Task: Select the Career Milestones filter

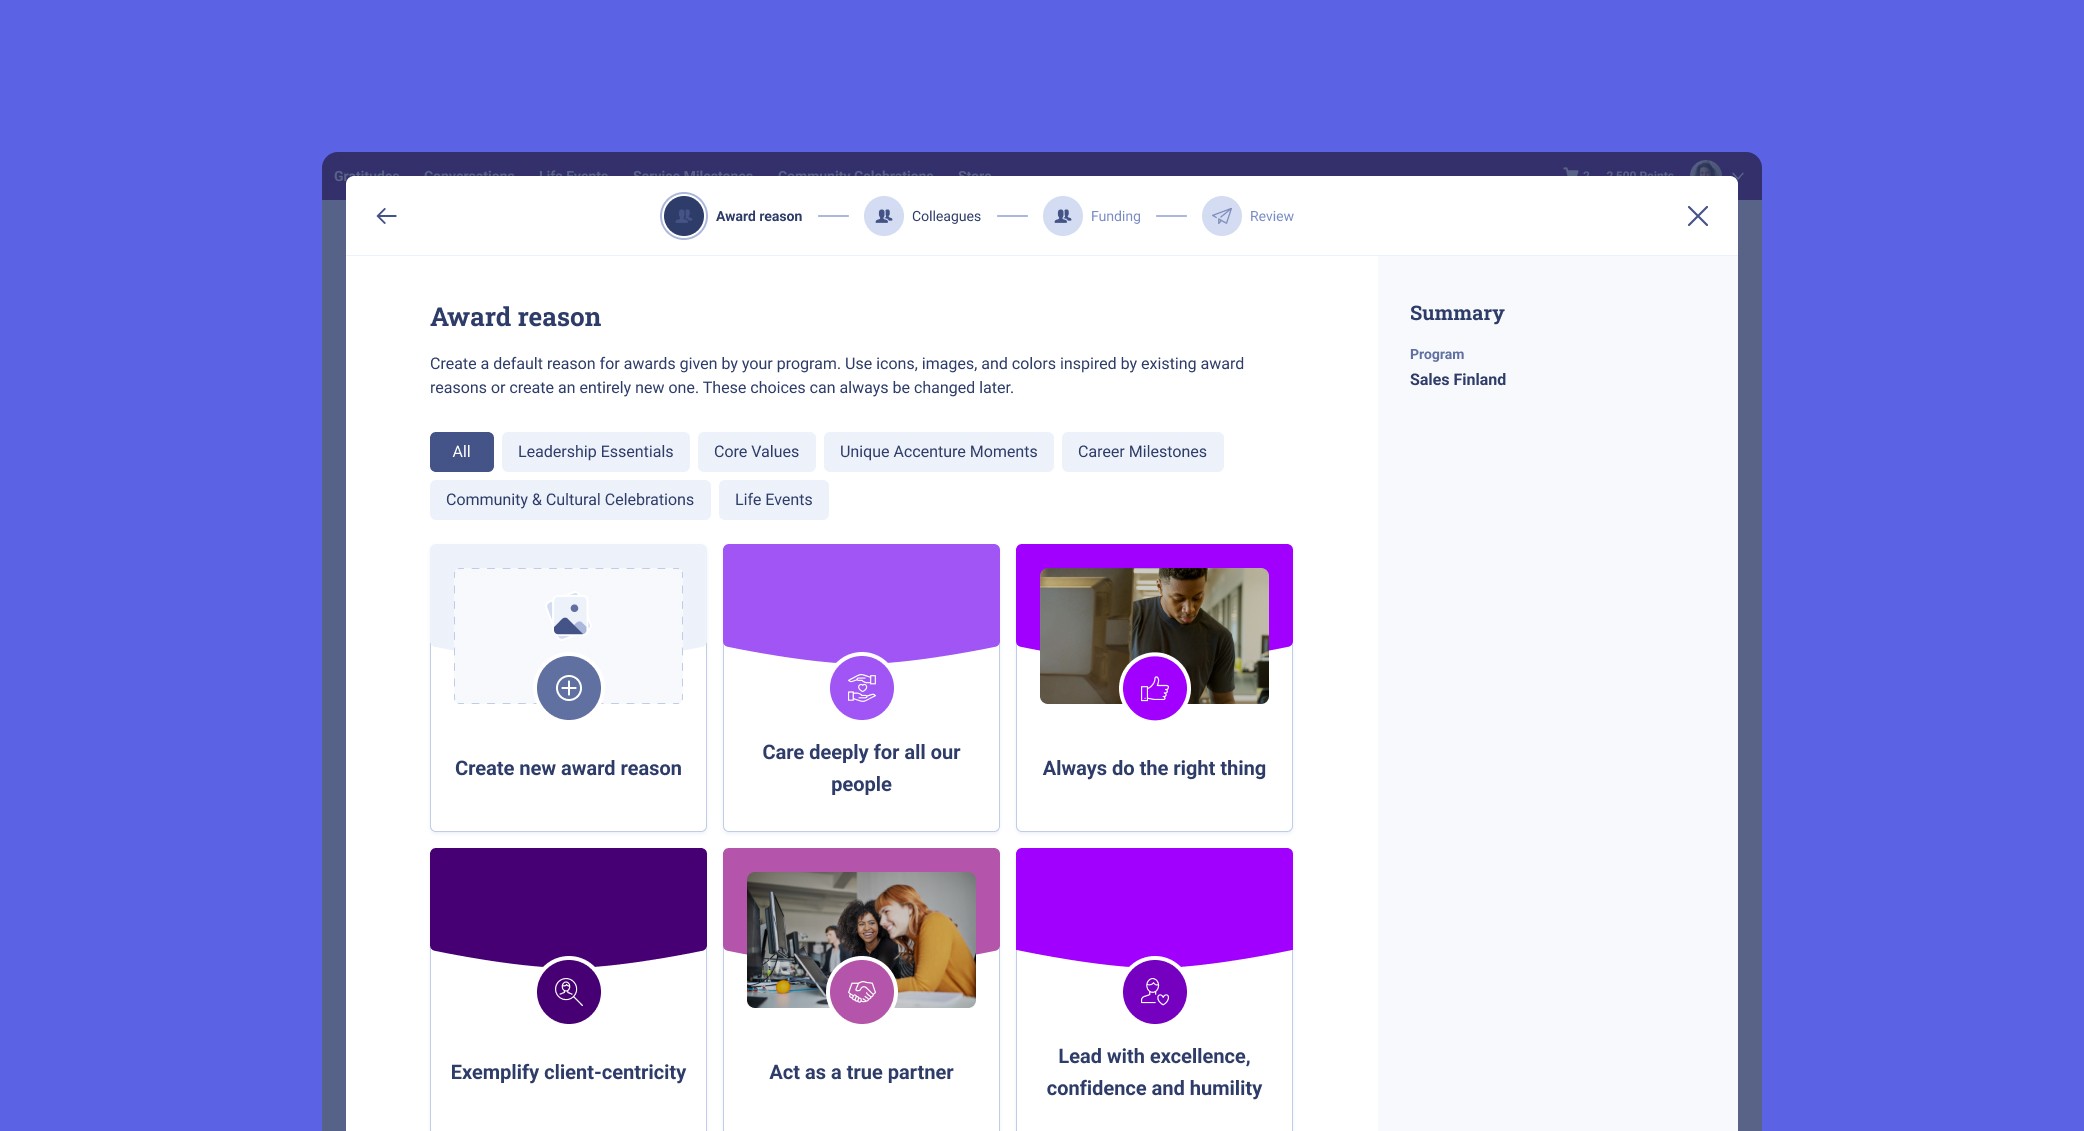Action: (1142, 452)
